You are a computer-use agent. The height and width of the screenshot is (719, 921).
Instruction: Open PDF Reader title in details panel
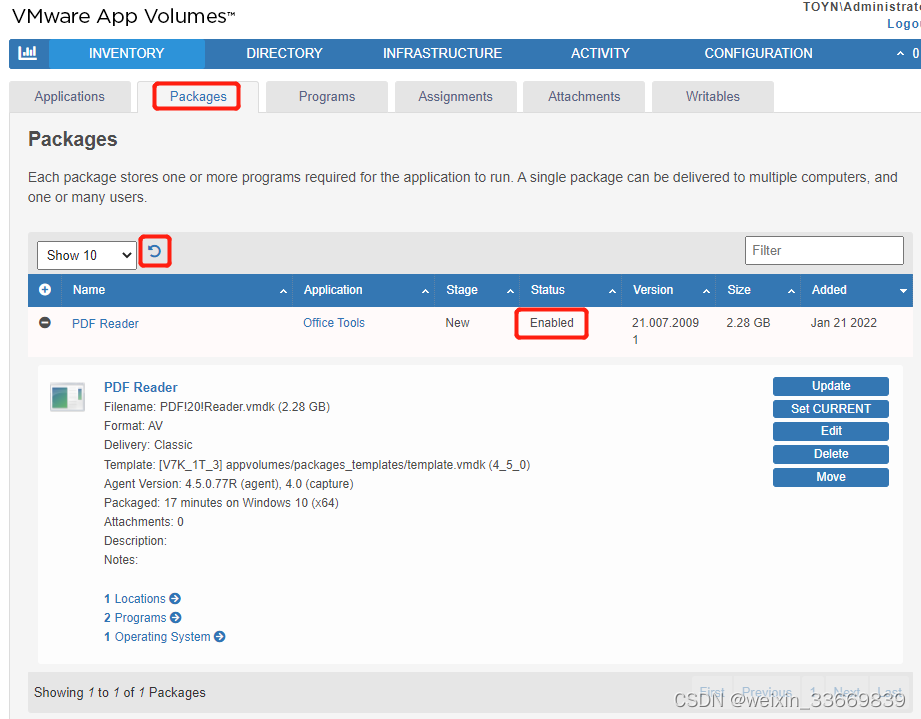coord(140,388)
